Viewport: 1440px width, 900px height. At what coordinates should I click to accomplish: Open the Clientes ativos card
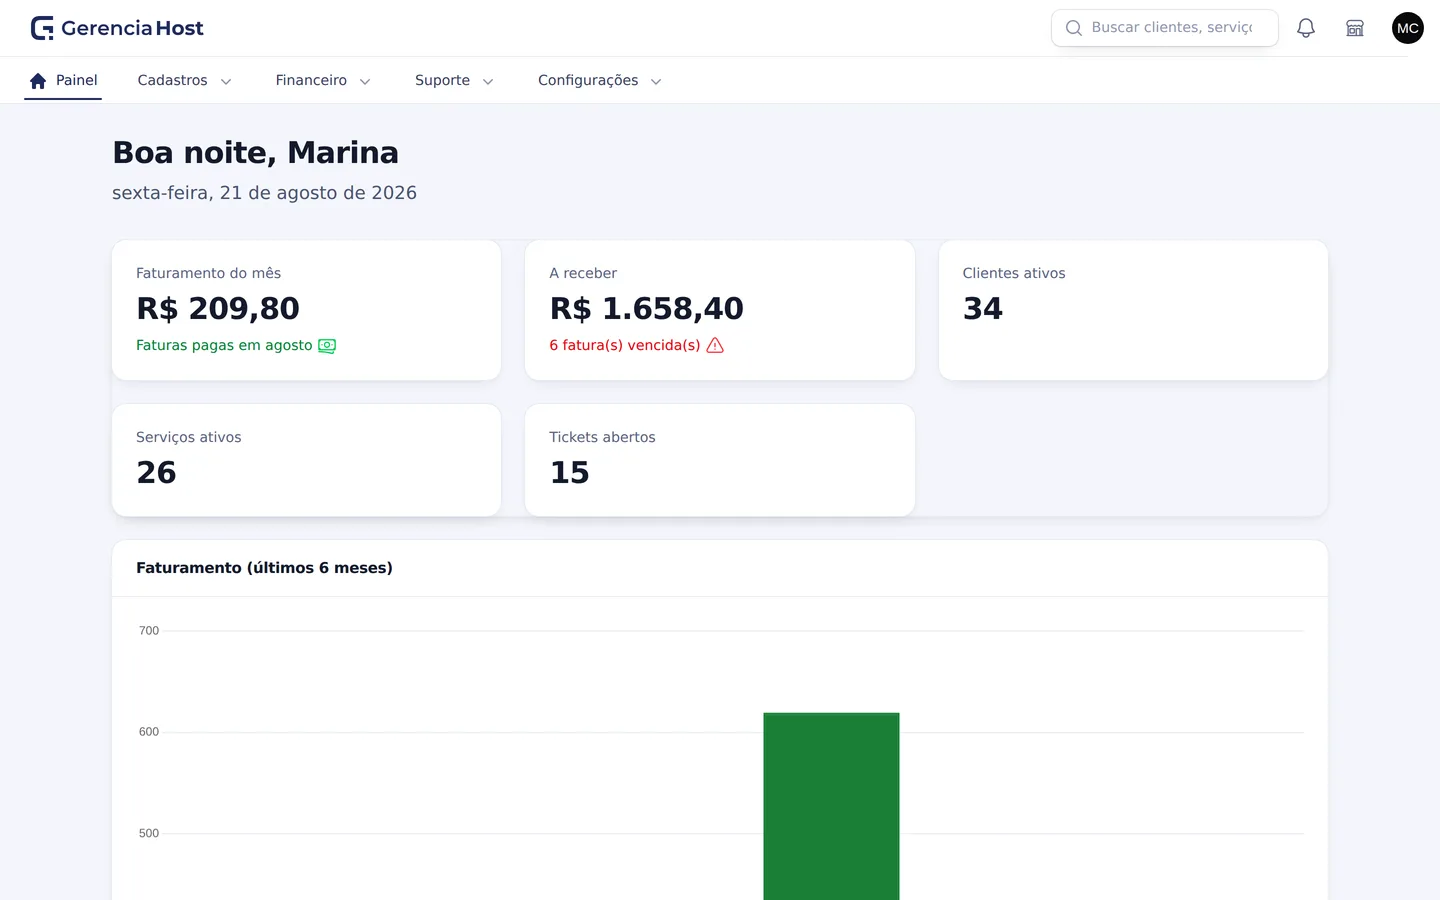[x=1133, y=310]
